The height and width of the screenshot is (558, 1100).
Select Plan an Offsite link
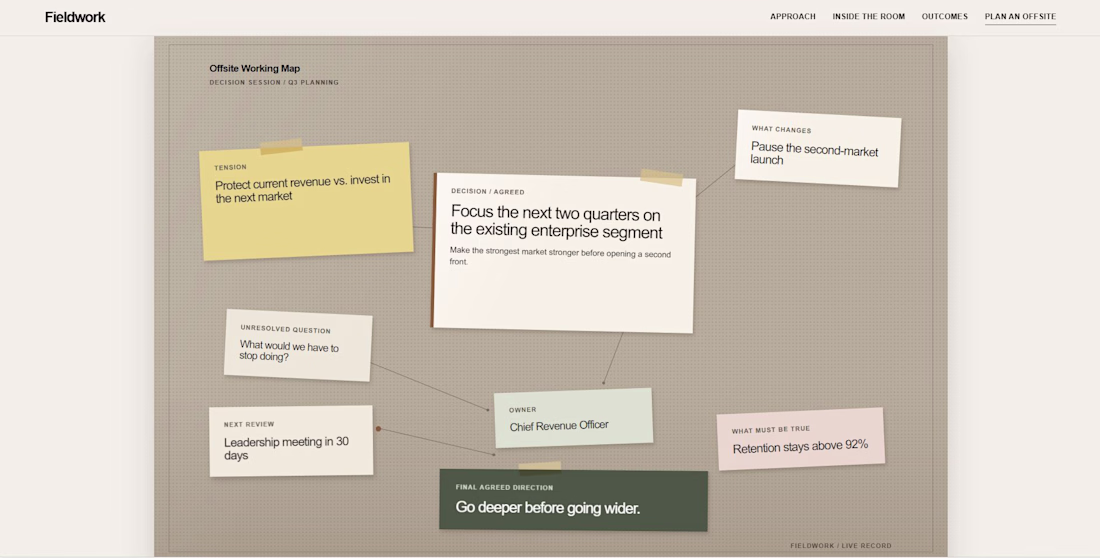pos(1020,16)
